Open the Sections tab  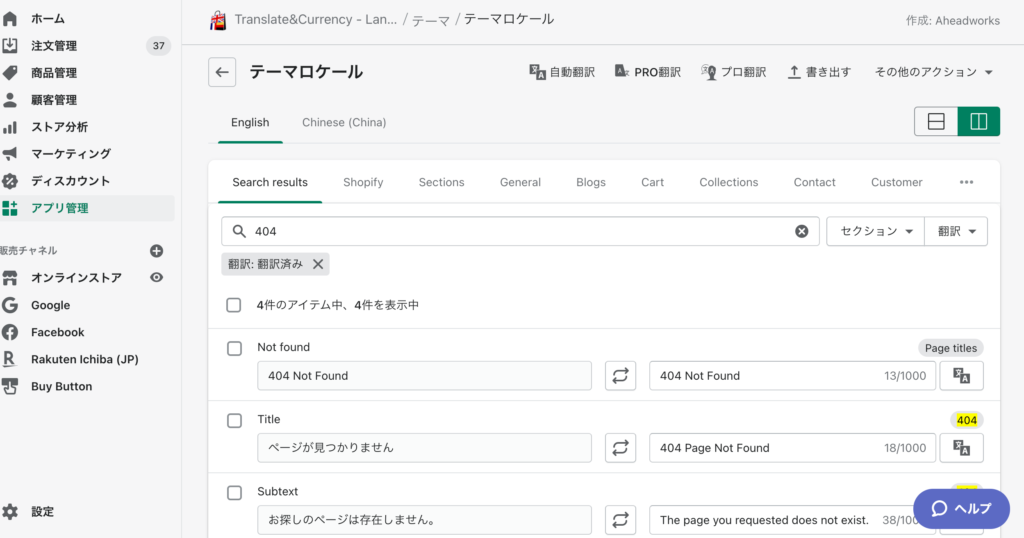click(x=441, y=182)
